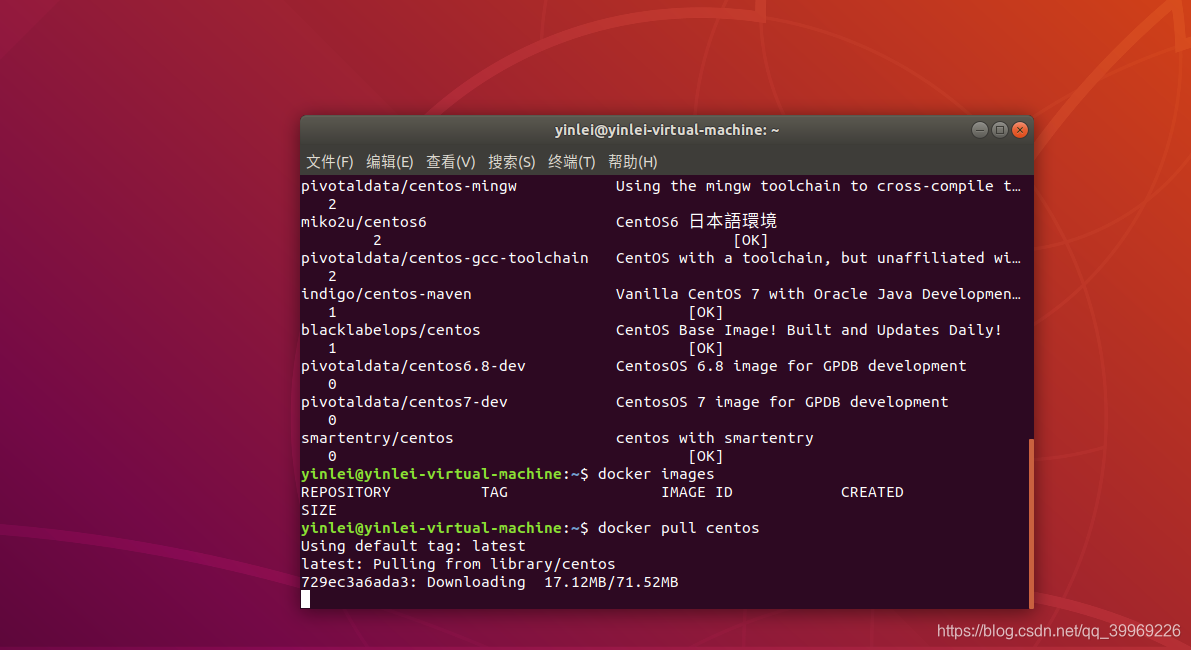Viewport: 1191px width, 650px height.
Task: Click 'Vanilla CentOS 7 with Oracle Java' description
Action: [819, 294]
